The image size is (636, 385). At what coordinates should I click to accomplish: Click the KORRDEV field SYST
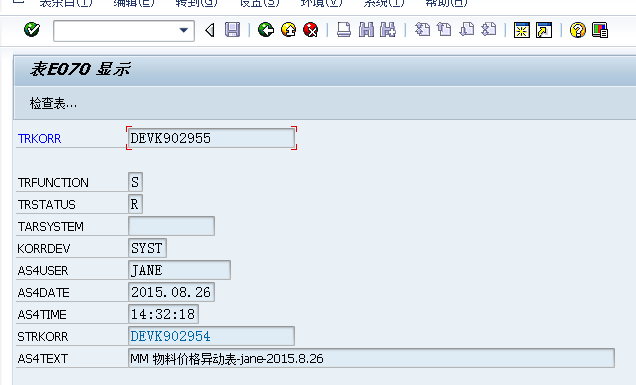(147, 248)
